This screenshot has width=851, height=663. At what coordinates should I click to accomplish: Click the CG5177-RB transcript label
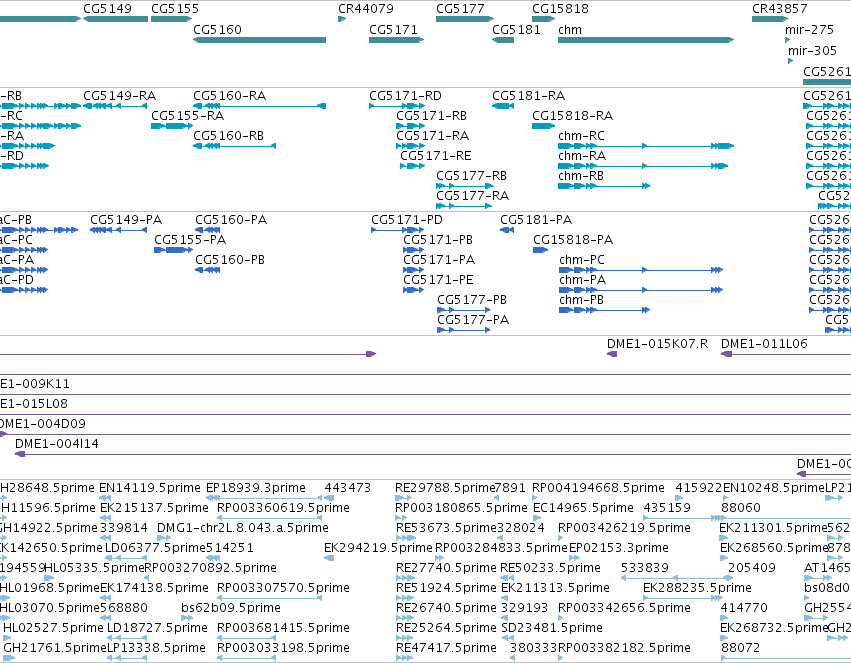(471, 176)
